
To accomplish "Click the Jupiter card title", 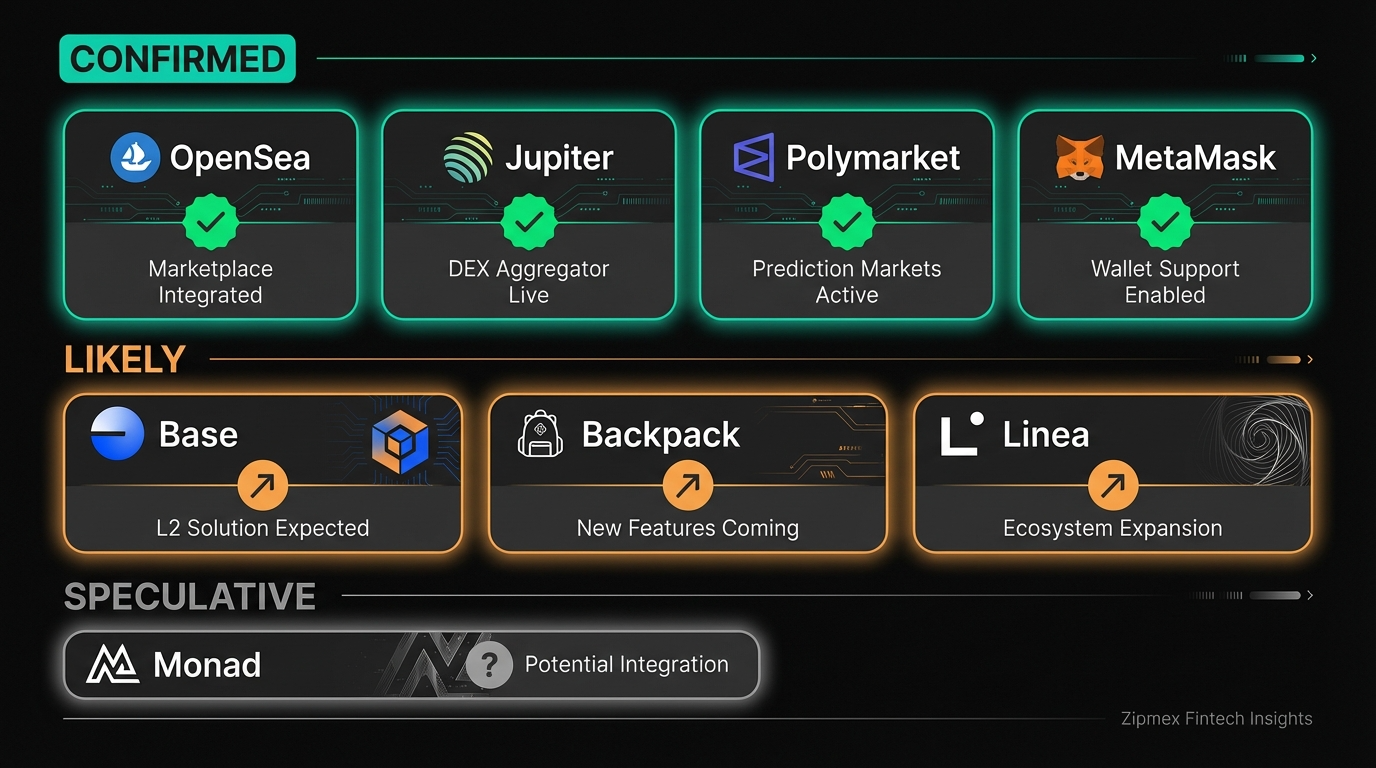I will (559, 158).
